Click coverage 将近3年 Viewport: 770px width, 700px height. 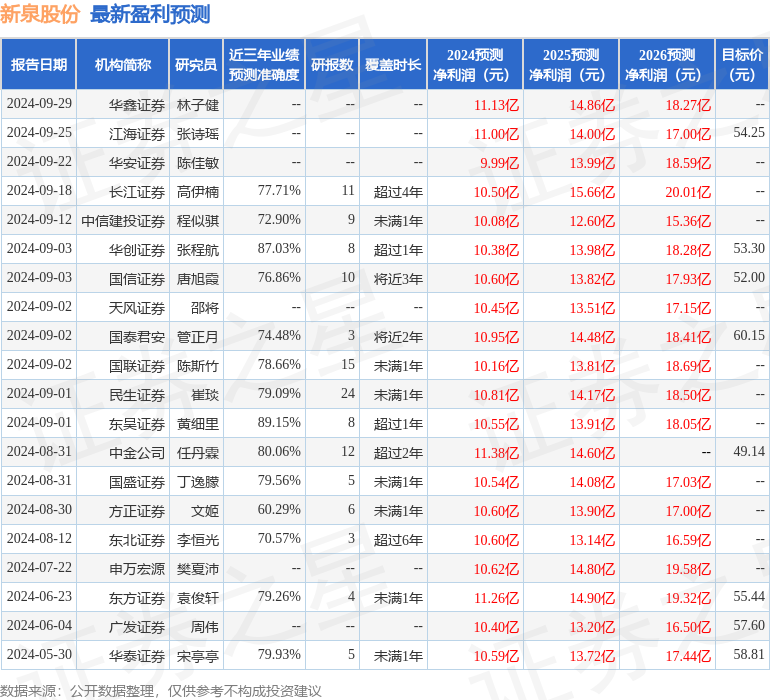398,279
